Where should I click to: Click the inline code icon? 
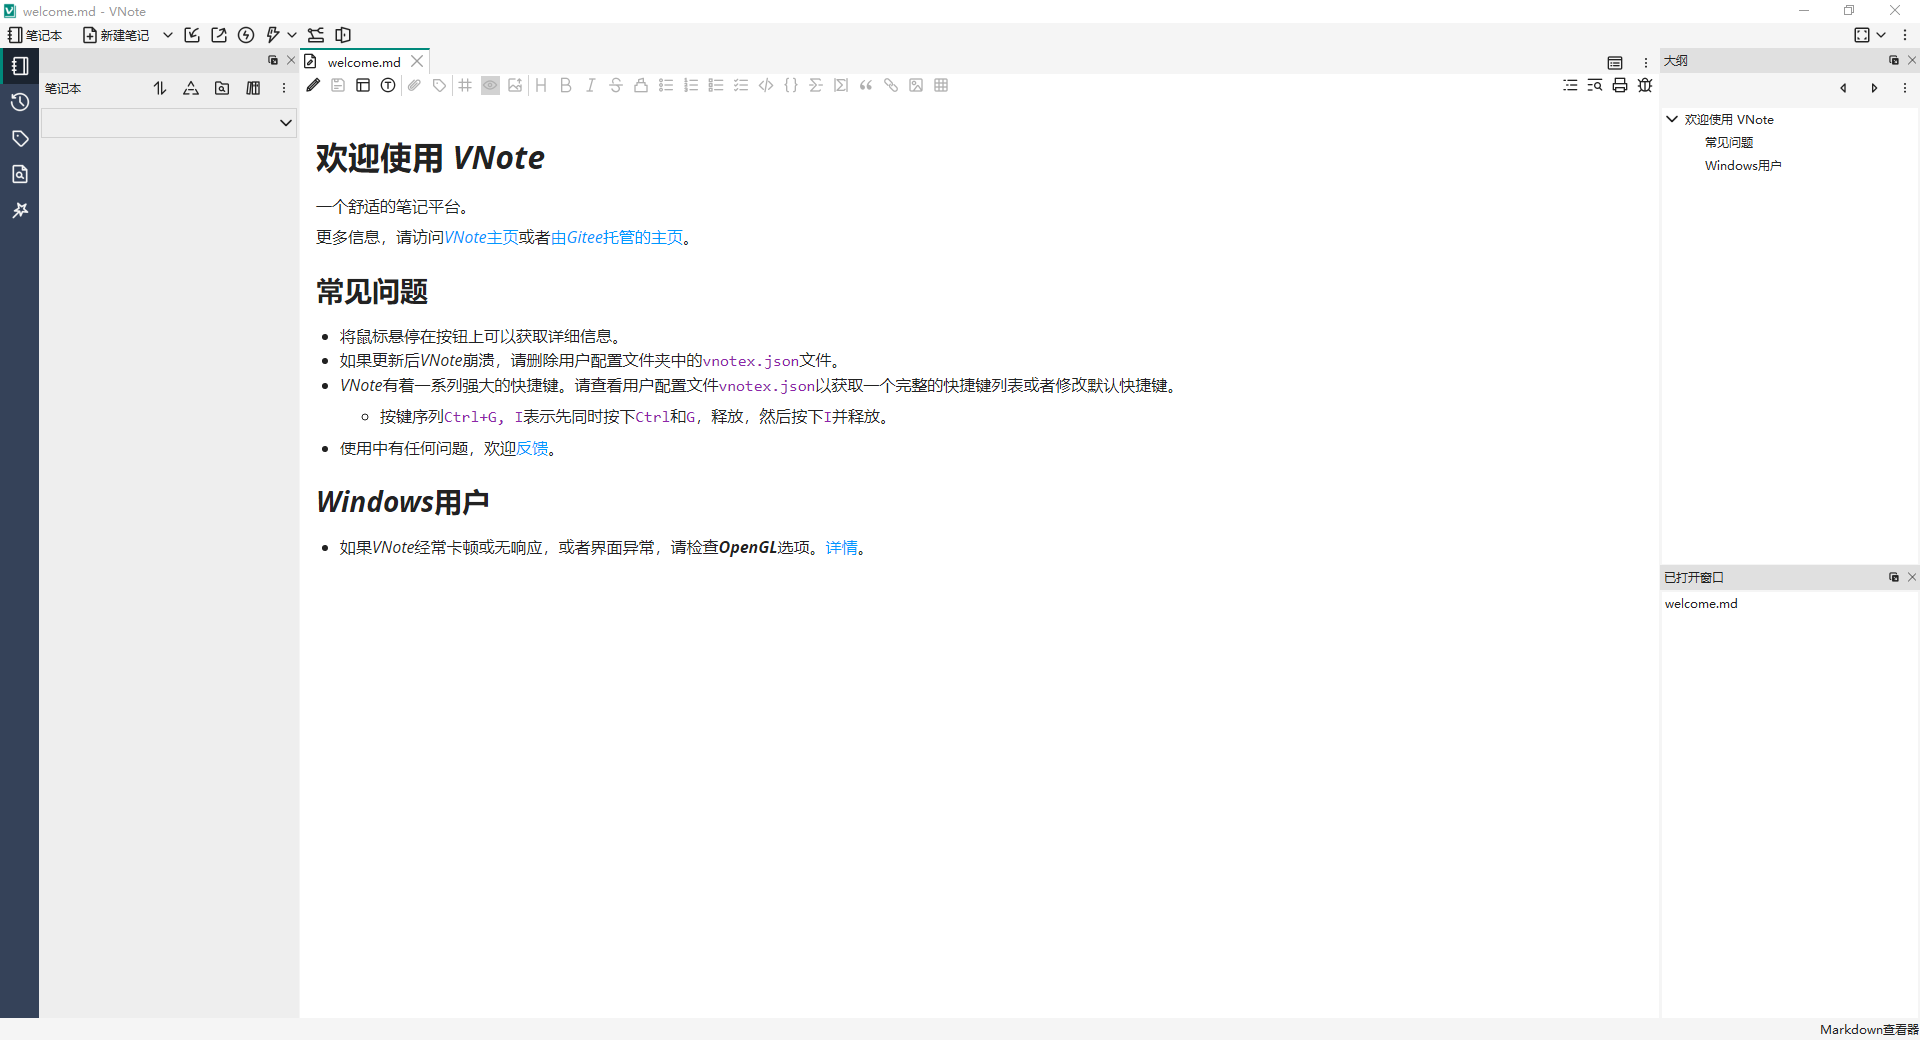click(x=766, y=86)
